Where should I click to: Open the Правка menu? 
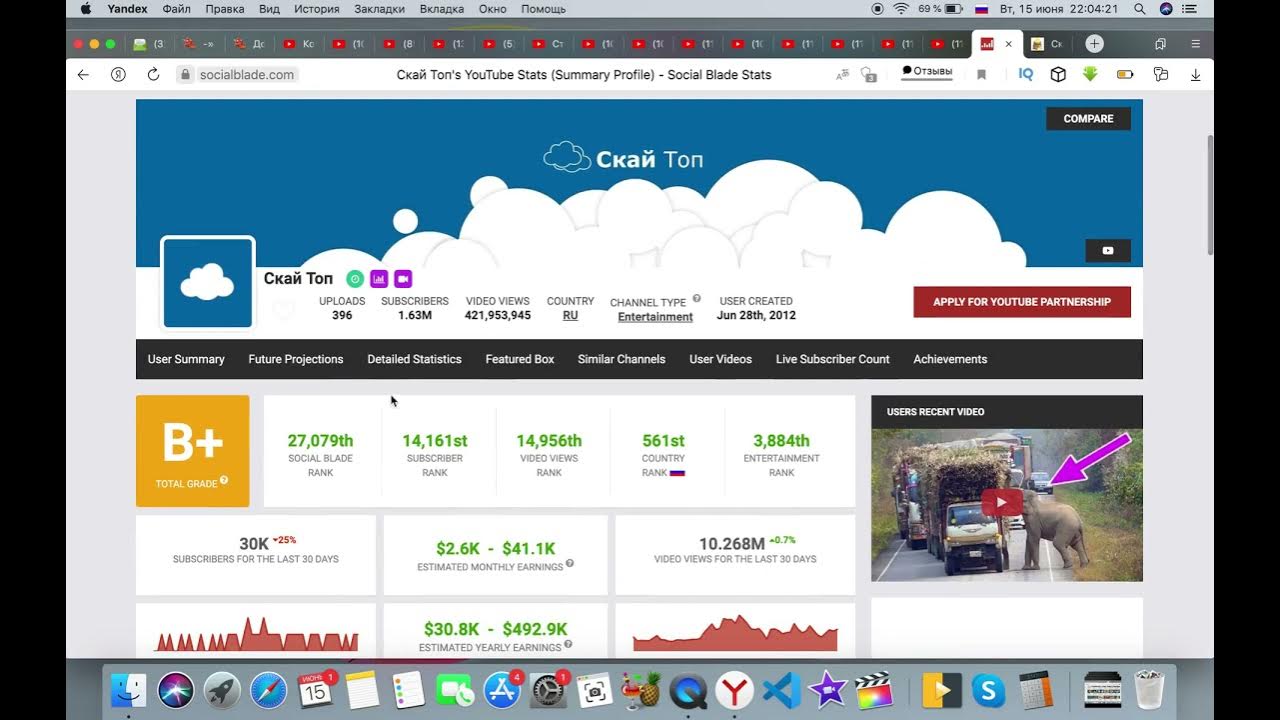pos(225,9)
